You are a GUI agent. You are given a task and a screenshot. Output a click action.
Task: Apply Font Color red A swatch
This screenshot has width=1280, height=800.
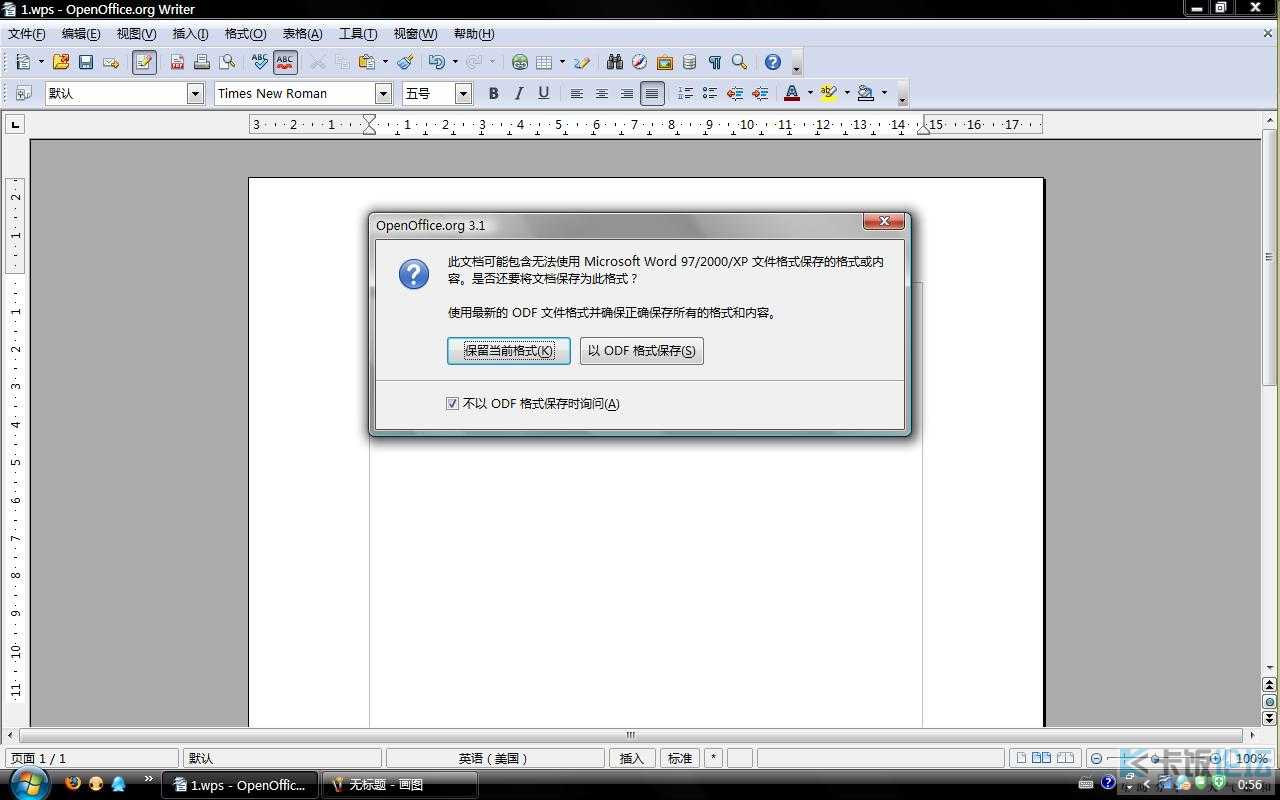point(792,93)
